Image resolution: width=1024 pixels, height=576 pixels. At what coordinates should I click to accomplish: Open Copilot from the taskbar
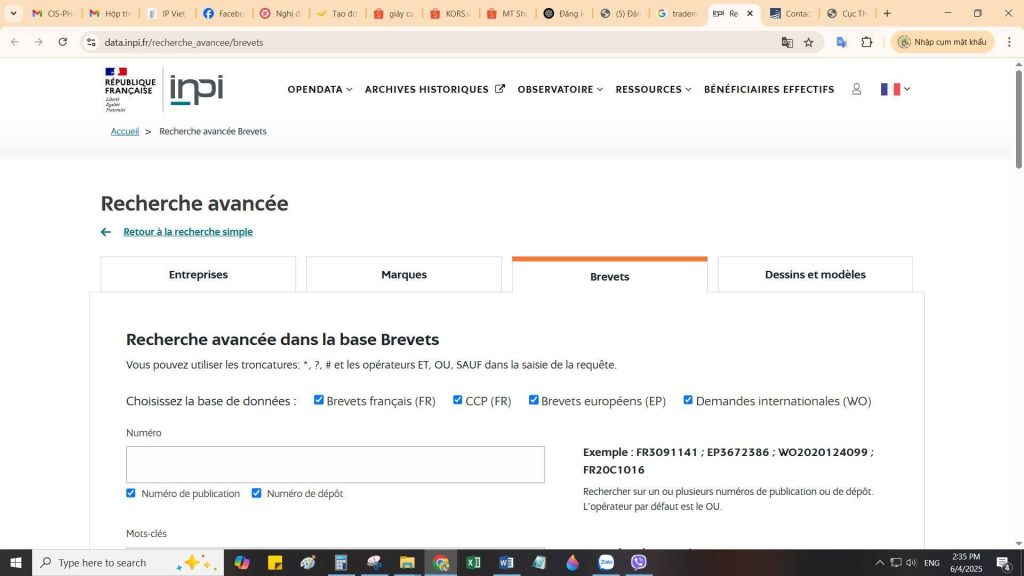(242, 562)
